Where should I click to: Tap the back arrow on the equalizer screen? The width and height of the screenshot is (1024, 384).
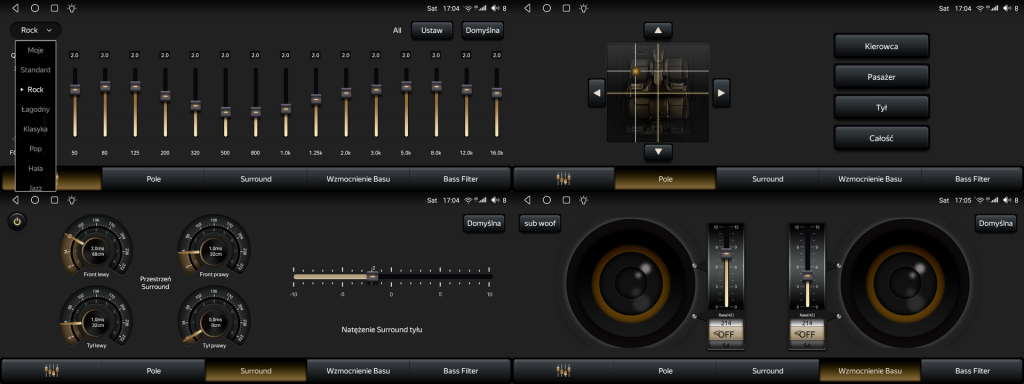pyautogui.click(x=15, y=8)
